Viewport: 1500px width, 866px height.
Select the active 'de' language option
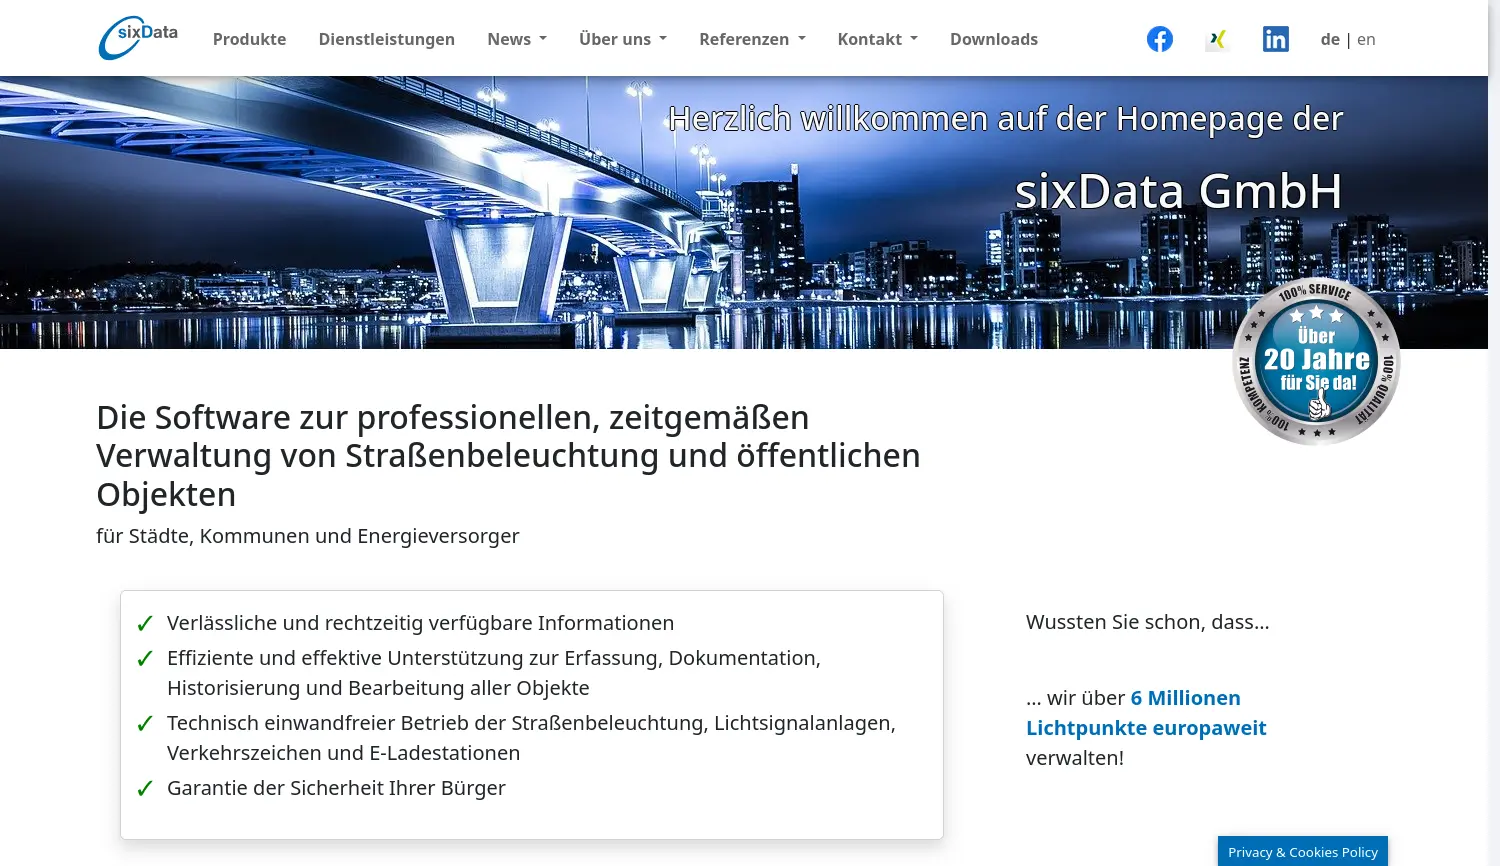coord(1330,39)
